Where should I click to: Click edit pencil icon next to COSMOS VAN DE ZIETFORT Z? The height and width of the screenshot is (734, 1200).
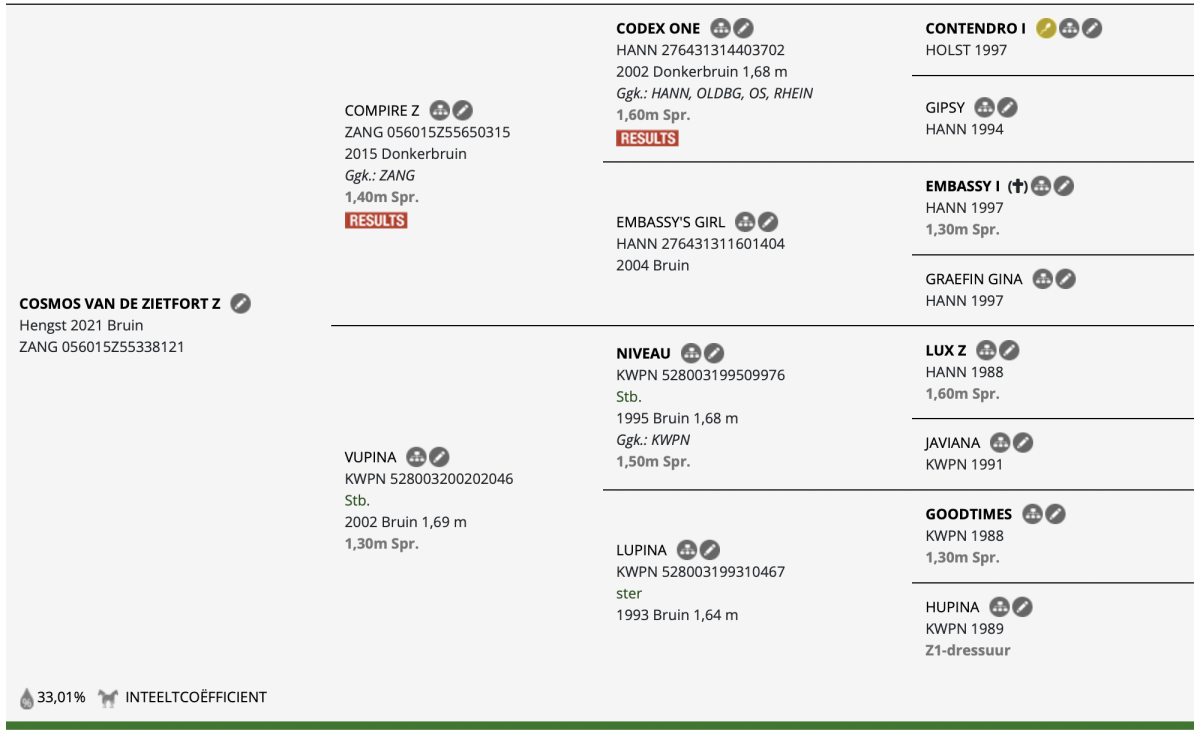tap(241, 303)
